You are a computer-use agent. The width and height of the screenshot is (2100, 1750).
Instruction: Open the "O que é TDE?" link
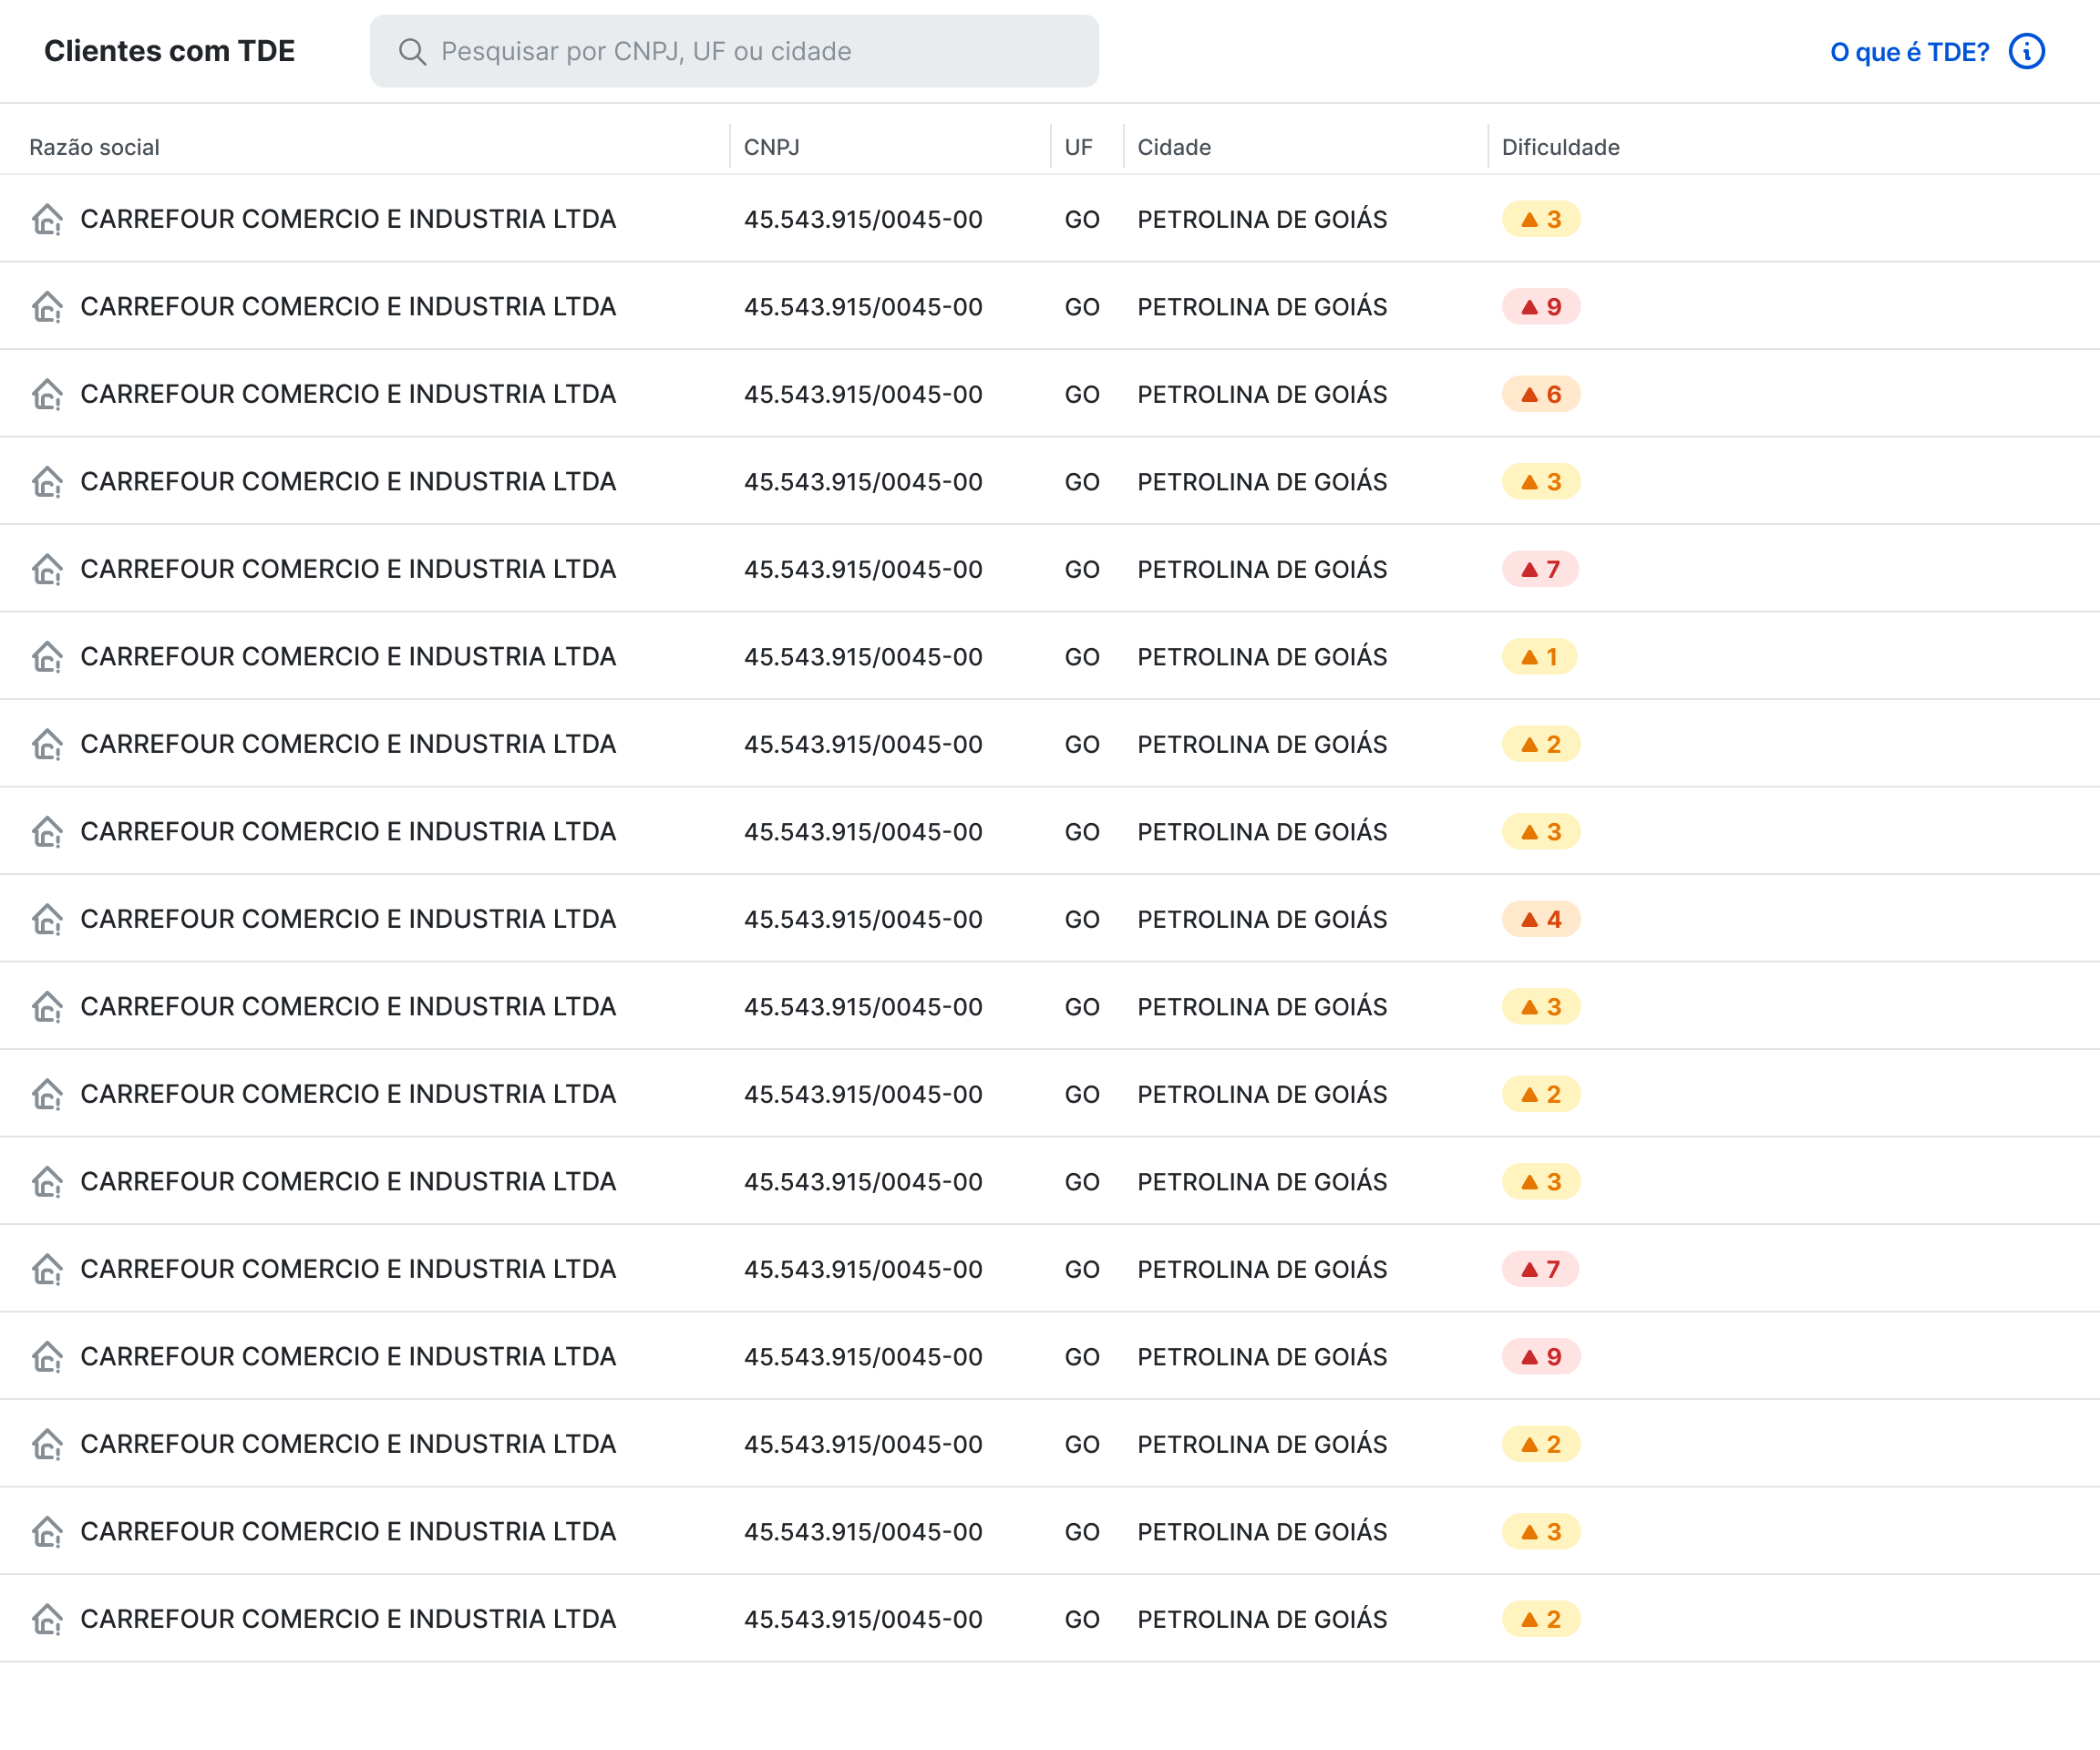click(1909, 52)
